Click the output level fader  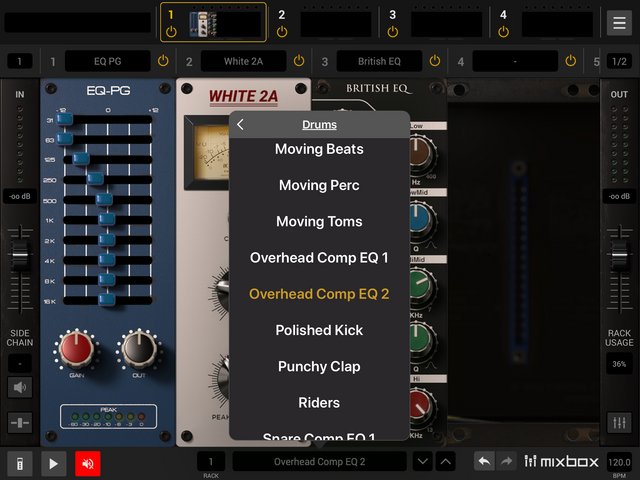pyautogui.click(x=619, y=255)
